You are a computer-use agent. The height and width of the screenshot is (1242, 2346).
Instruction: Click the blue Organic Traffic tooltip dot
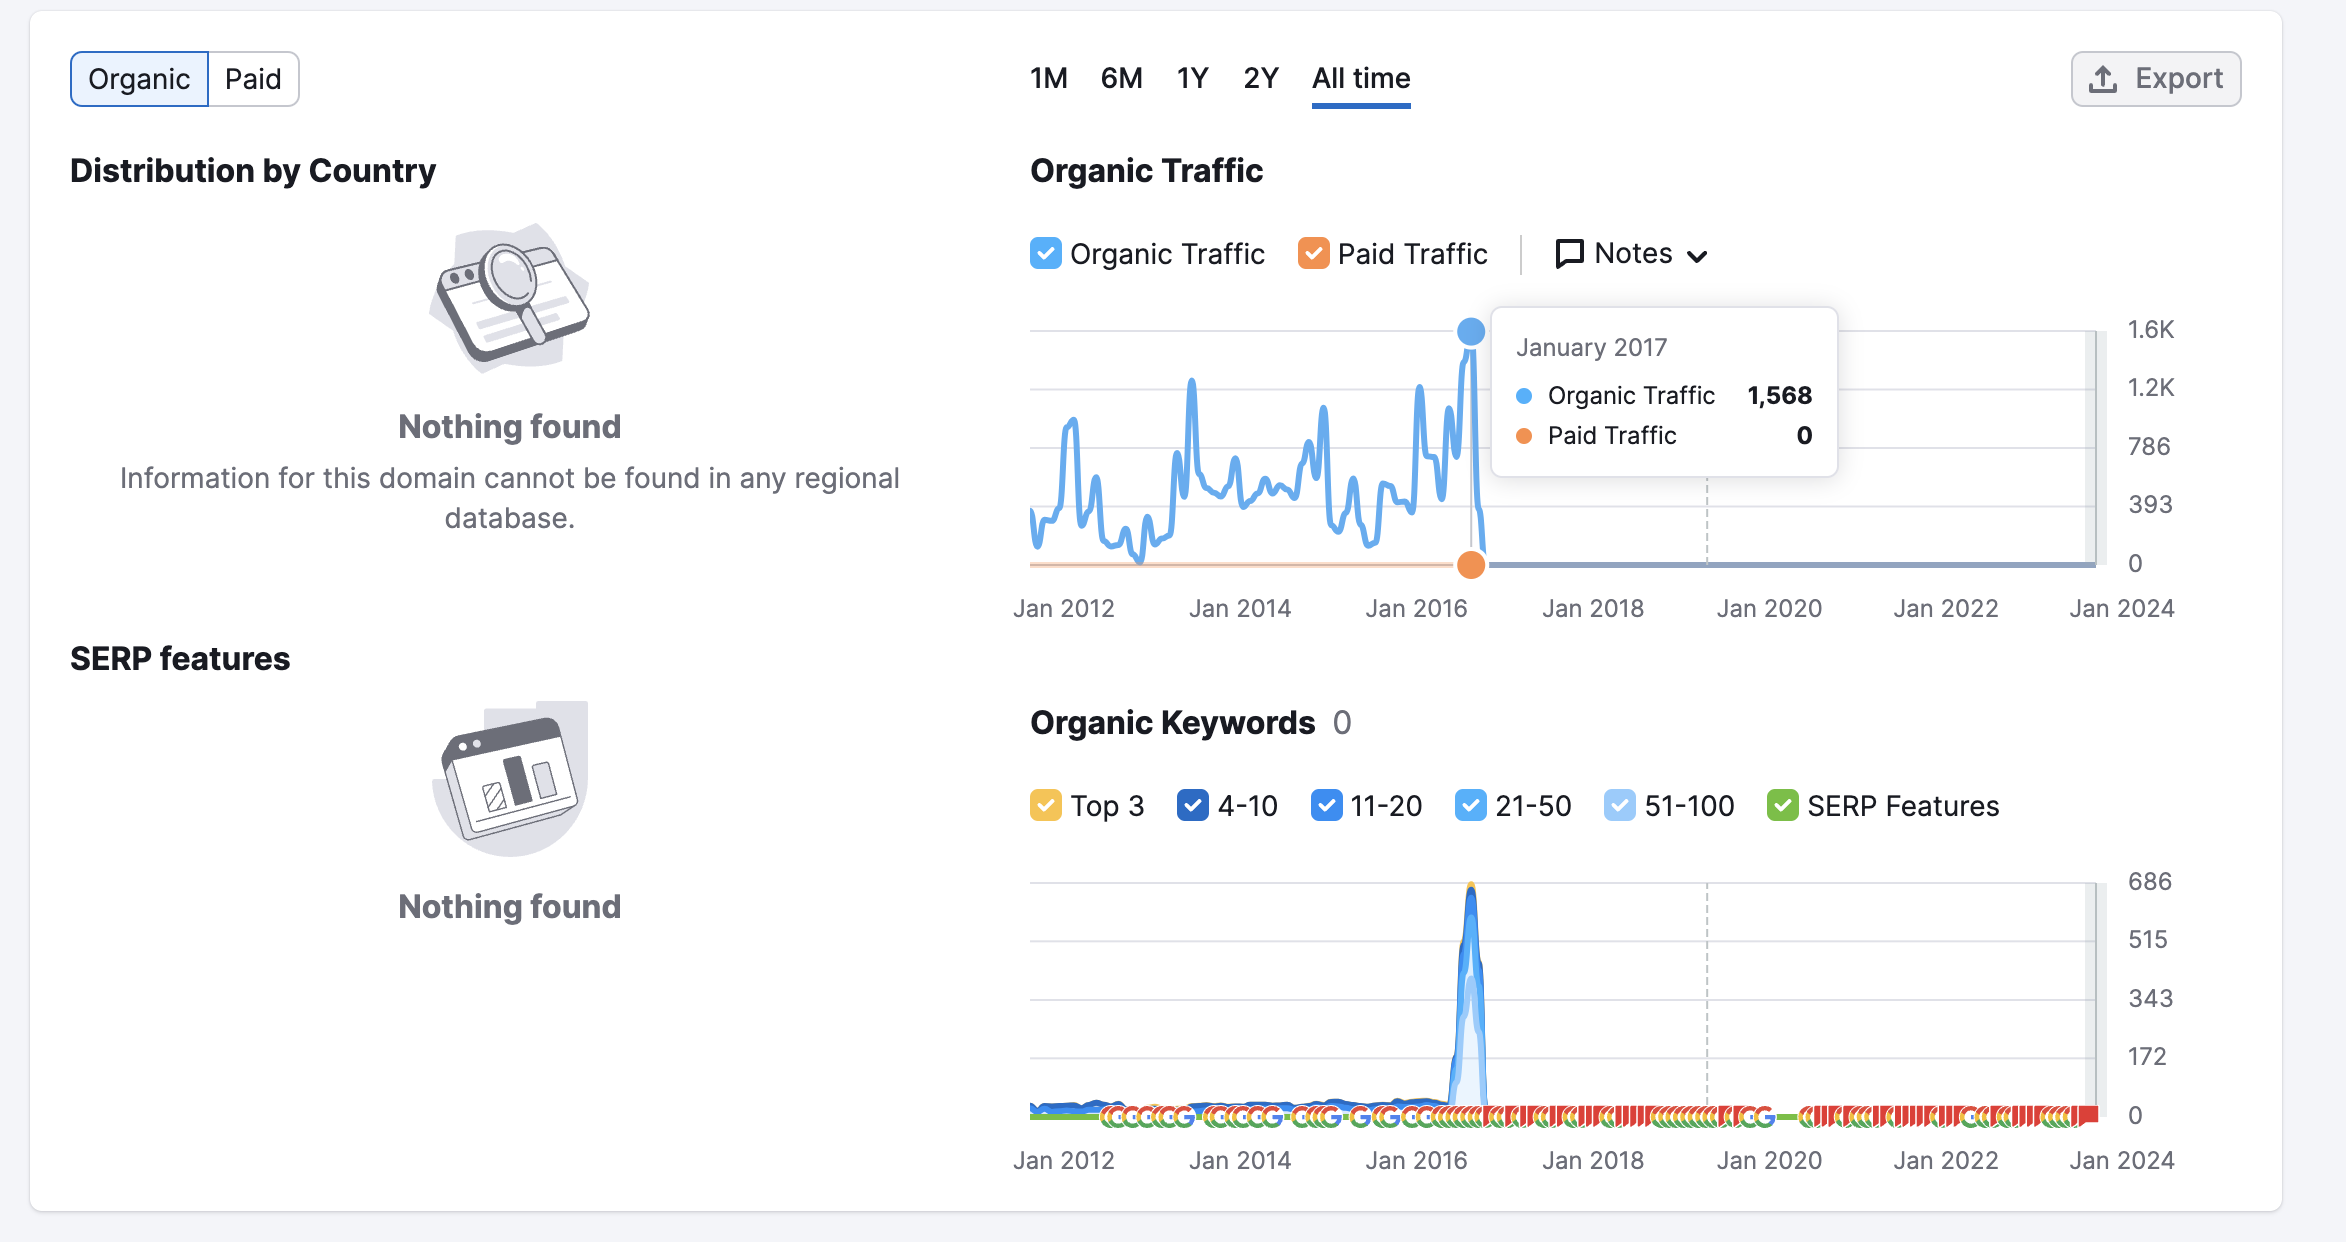pyautogui.click(x=1524, y=396)
